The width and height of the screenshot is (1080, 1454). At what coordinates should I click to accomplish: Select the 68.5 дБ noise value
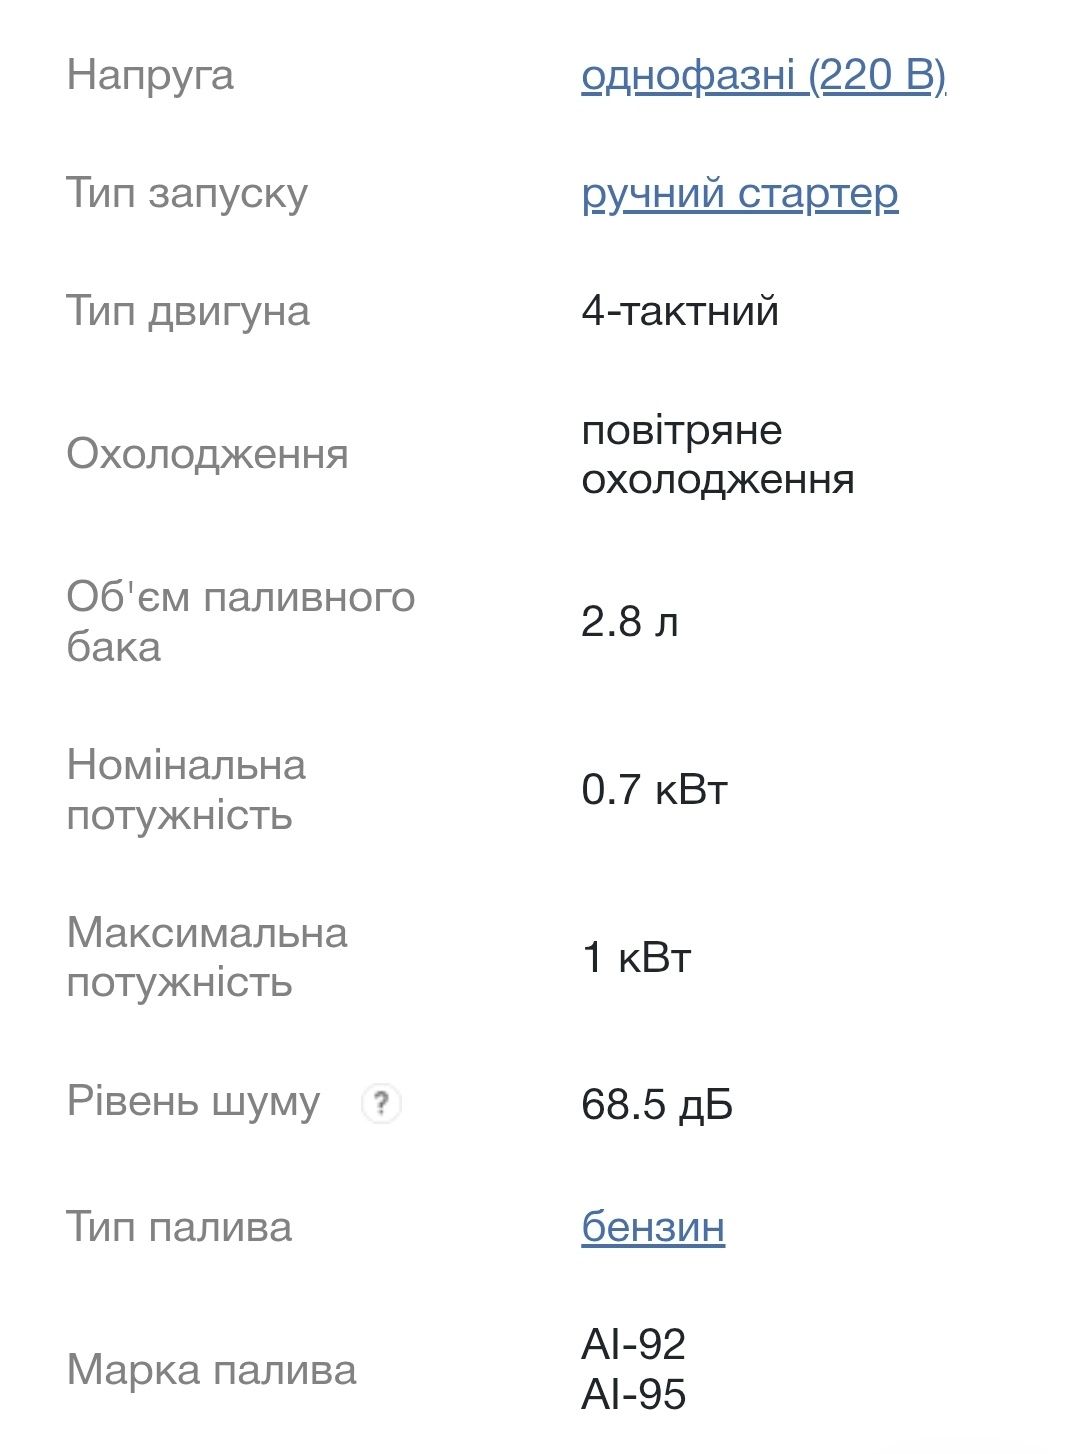(x=657, y=1105)
